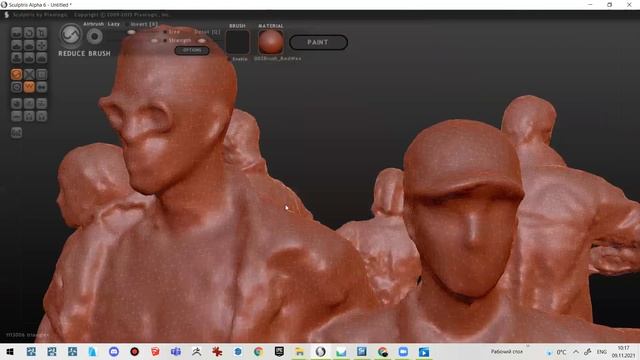Click the Strength slider handle
Screen dimensions: 640x360
click(154, 40)
